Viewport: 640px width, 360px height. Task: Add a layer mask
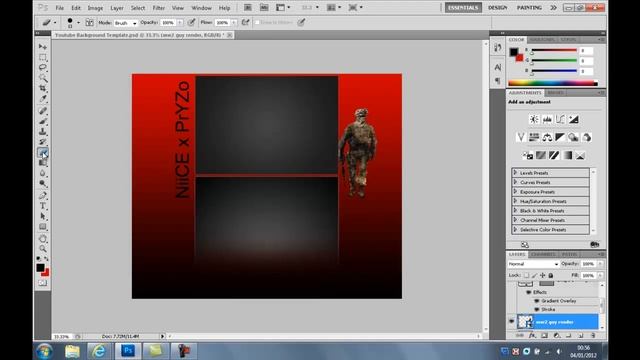pyautogui.click(x=544, y=336)
